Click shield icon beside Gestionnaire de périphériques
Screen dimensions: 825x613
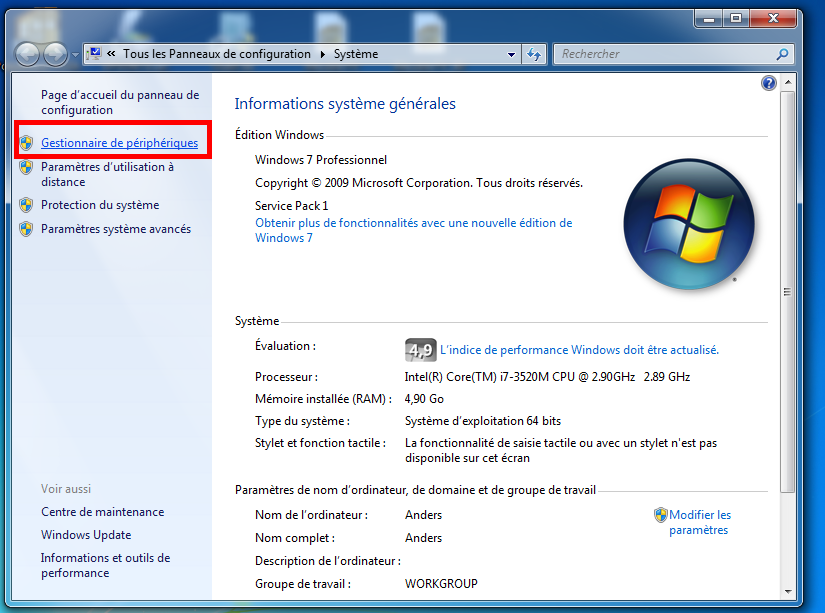[x=26, y=143]
